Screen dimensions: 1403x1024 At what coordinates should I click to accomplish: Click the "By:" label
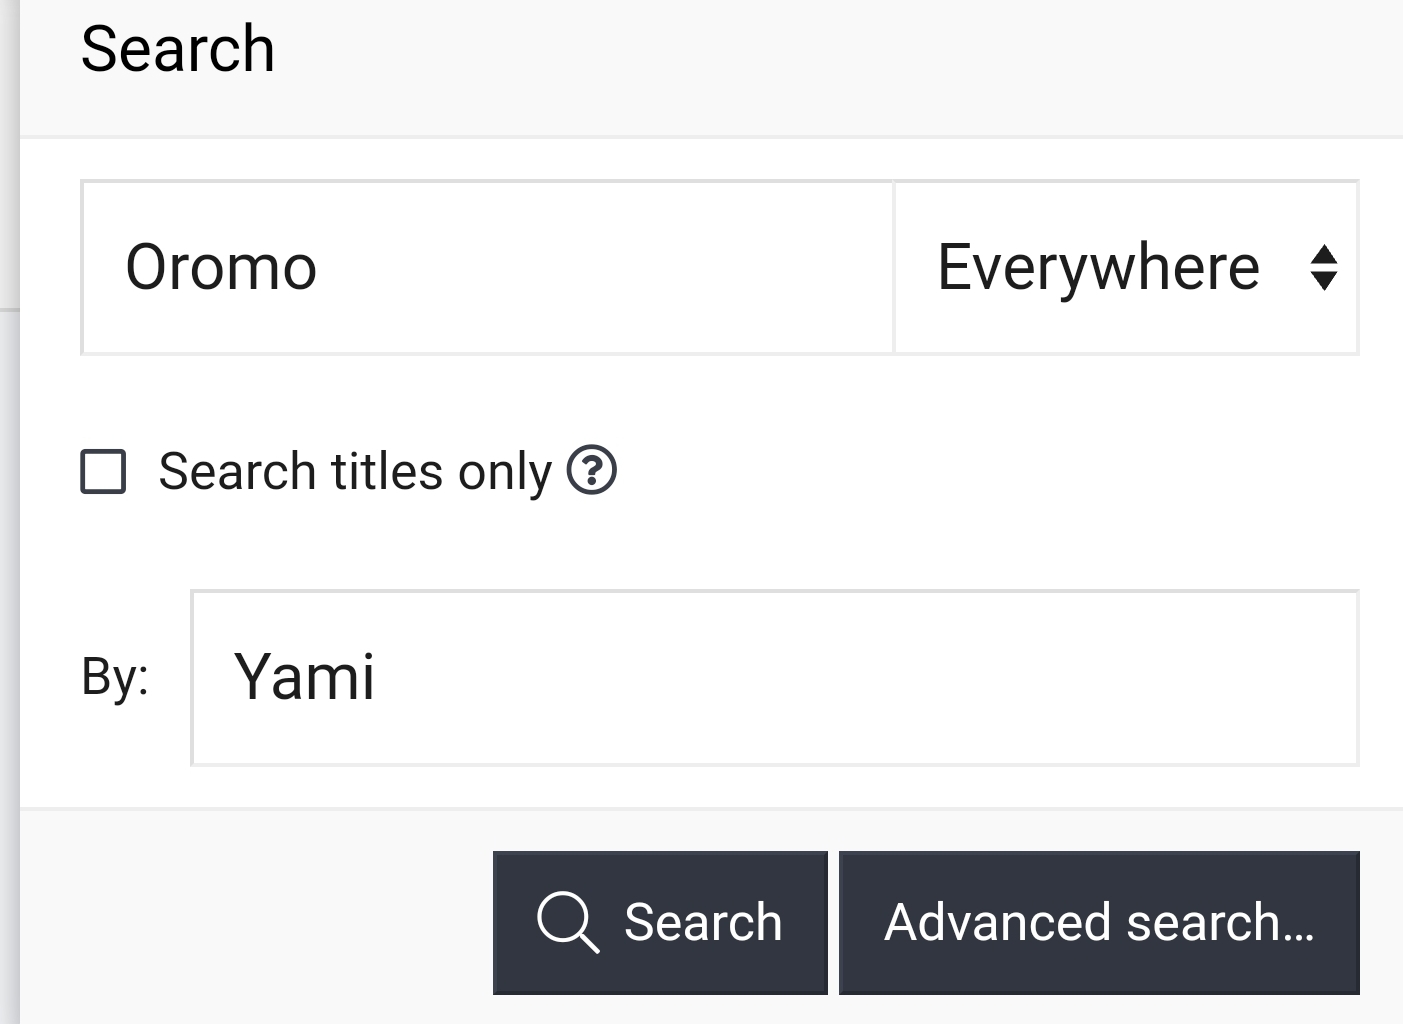click(115, 677)
